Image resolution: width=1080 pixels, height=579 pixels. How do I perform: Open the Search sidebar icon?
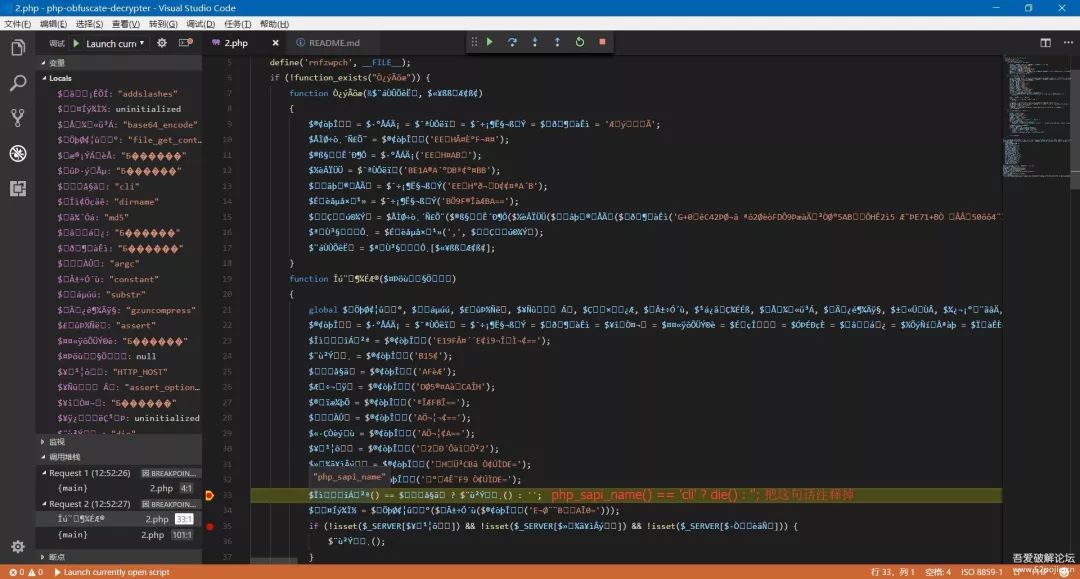(18, 82)
